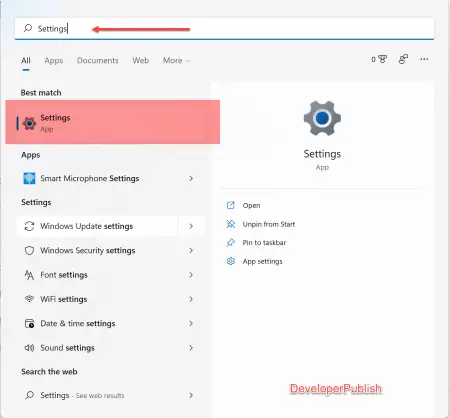Select the Web search tab
The width and height of the screenshot is (450, 418).
pyautogui.click(x=140, y=61)
